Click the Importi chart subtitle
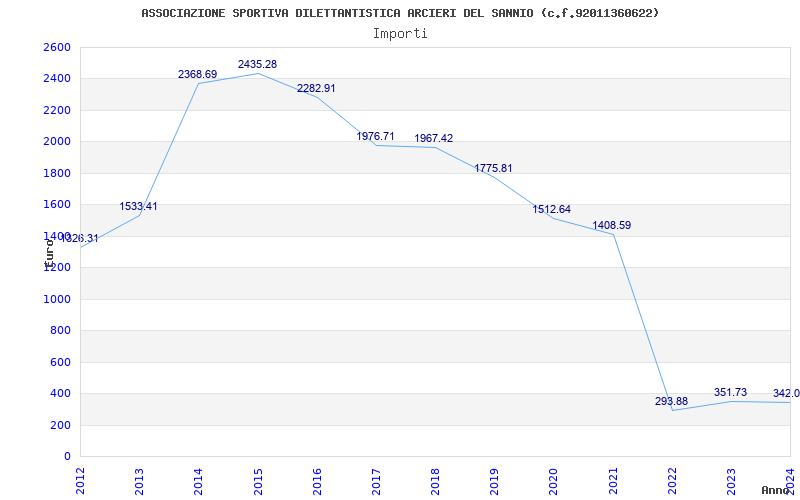The image size is (800, 500). (x=400, y=34)
